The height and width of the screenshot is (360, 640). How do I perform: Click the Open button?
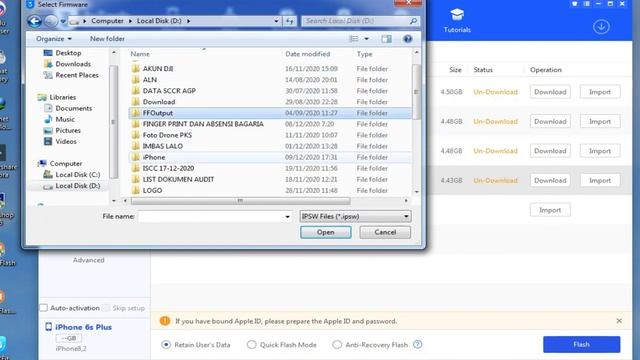click(x=325, y=232)
